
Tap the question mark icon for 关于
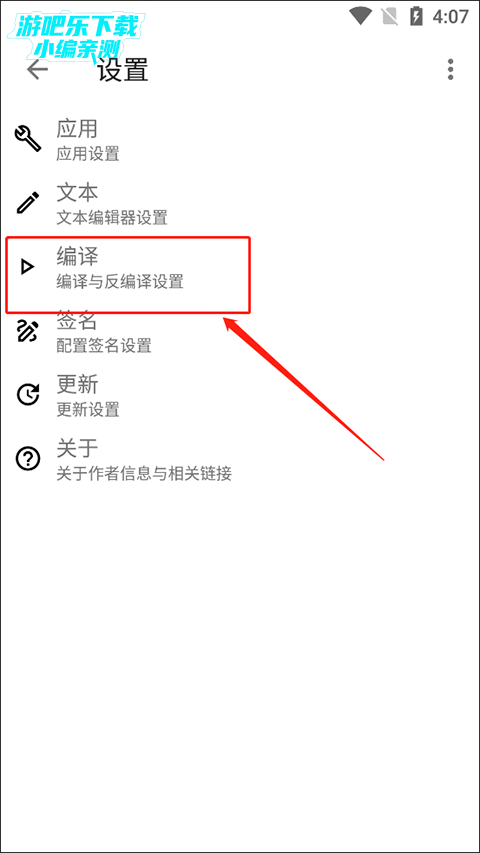click(27, 460)
